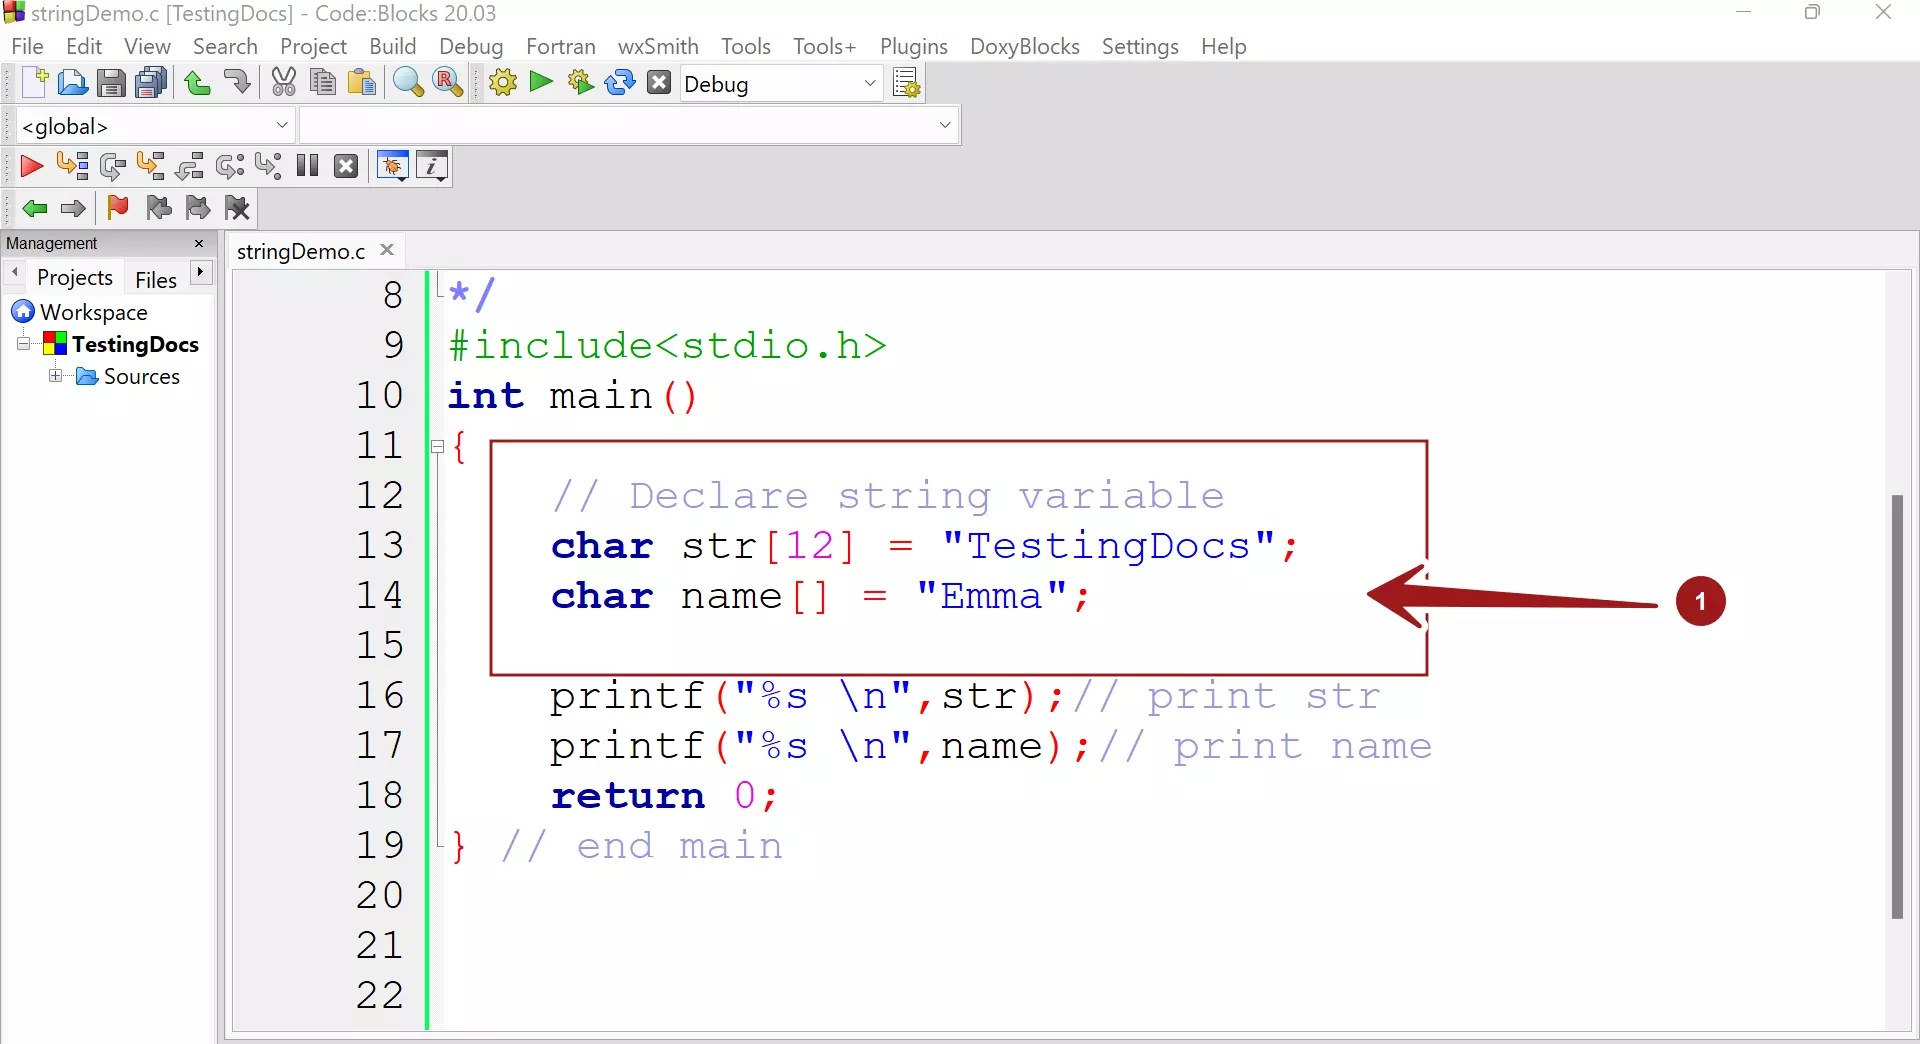Viewport: 1920px width, 1044px height.
Task: Cut selection with the scissors icon
Action: pyautogui.click(x=284, y=83)
